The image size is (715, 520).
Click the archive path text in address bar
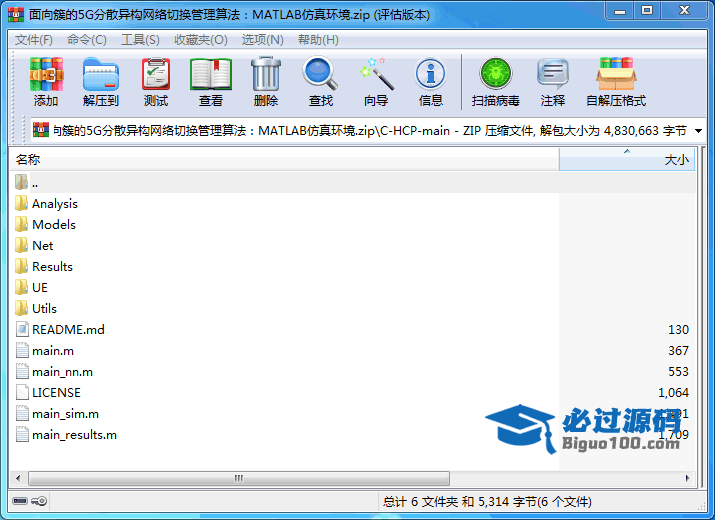370,131
